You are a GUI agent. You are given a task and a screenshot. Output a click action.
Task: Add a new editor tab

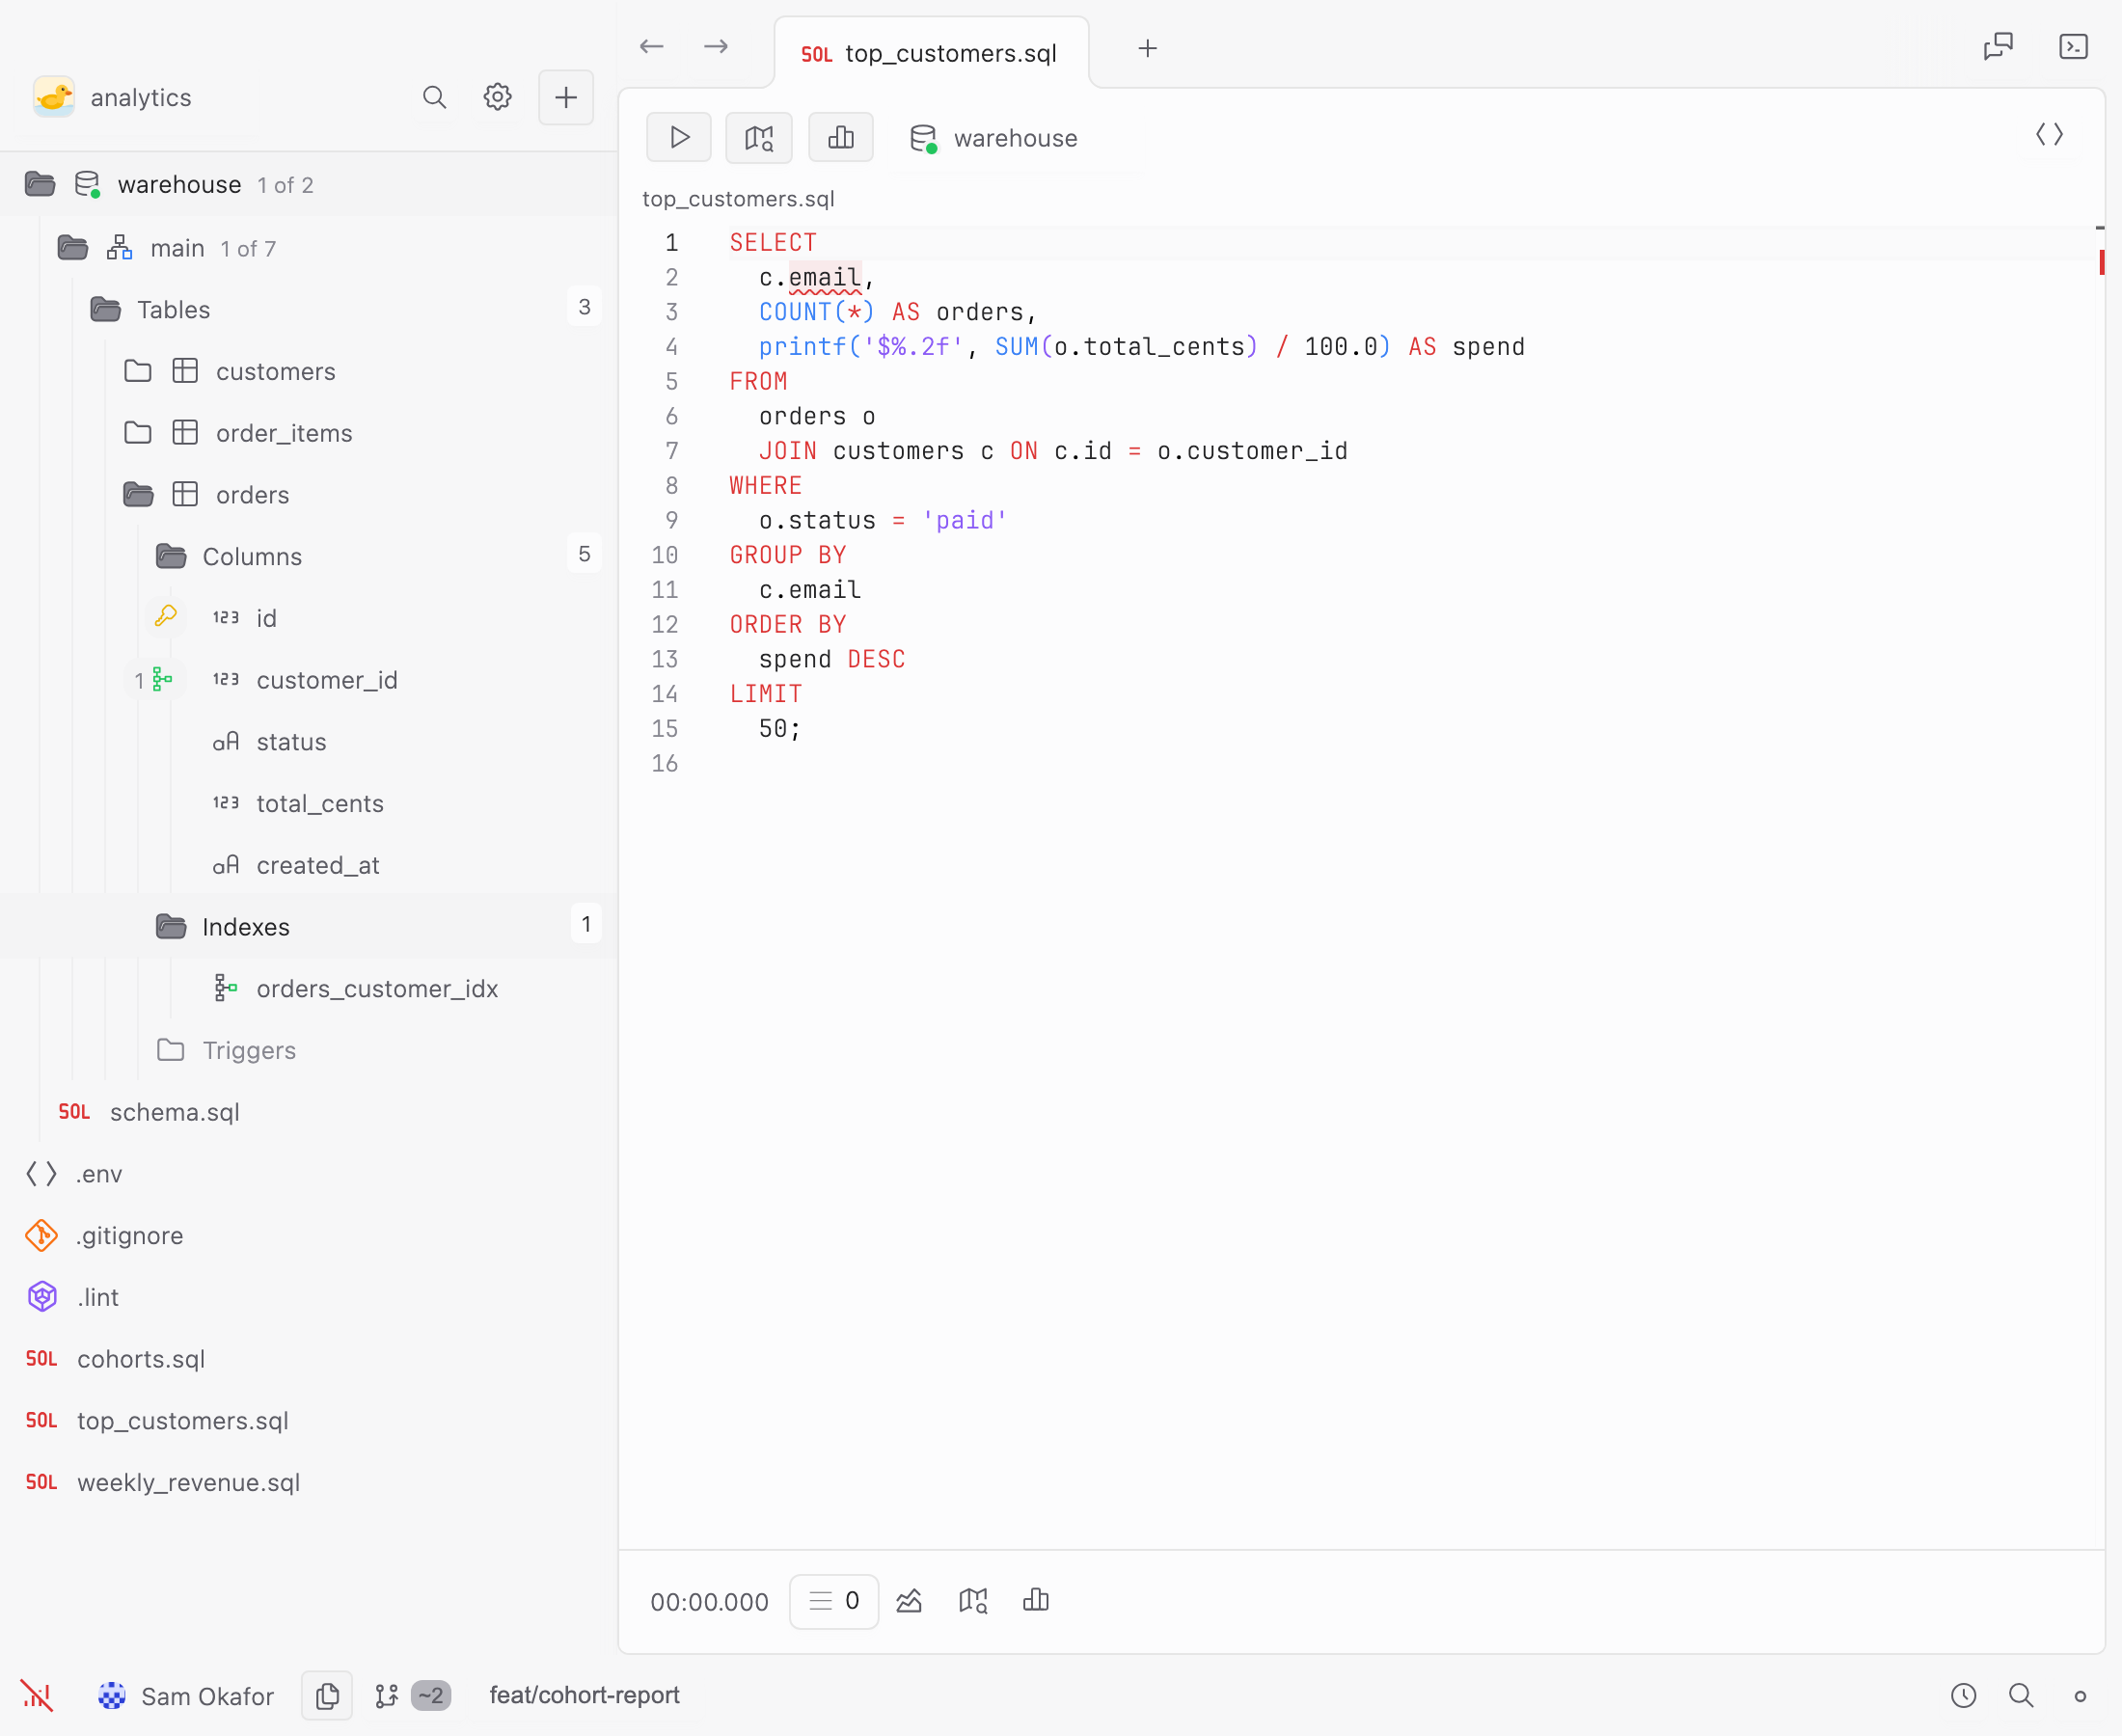pos(1148,48)
